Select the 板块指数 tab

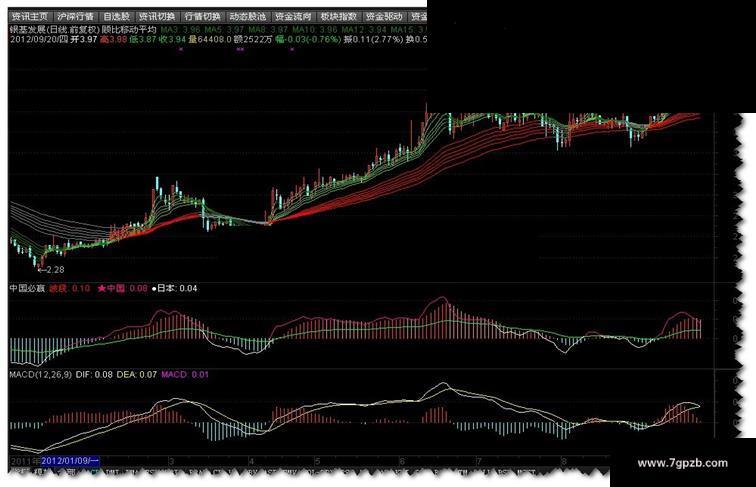click(338, 16)
